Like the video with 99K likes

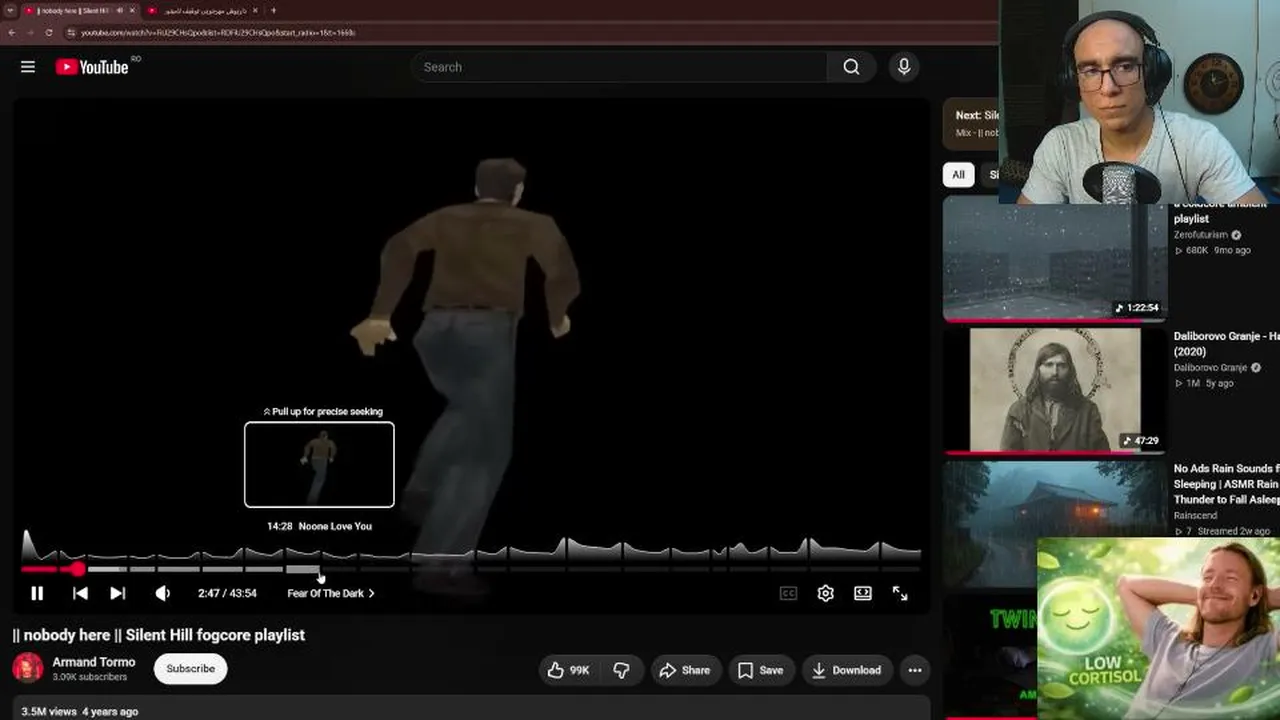(568, 670)
